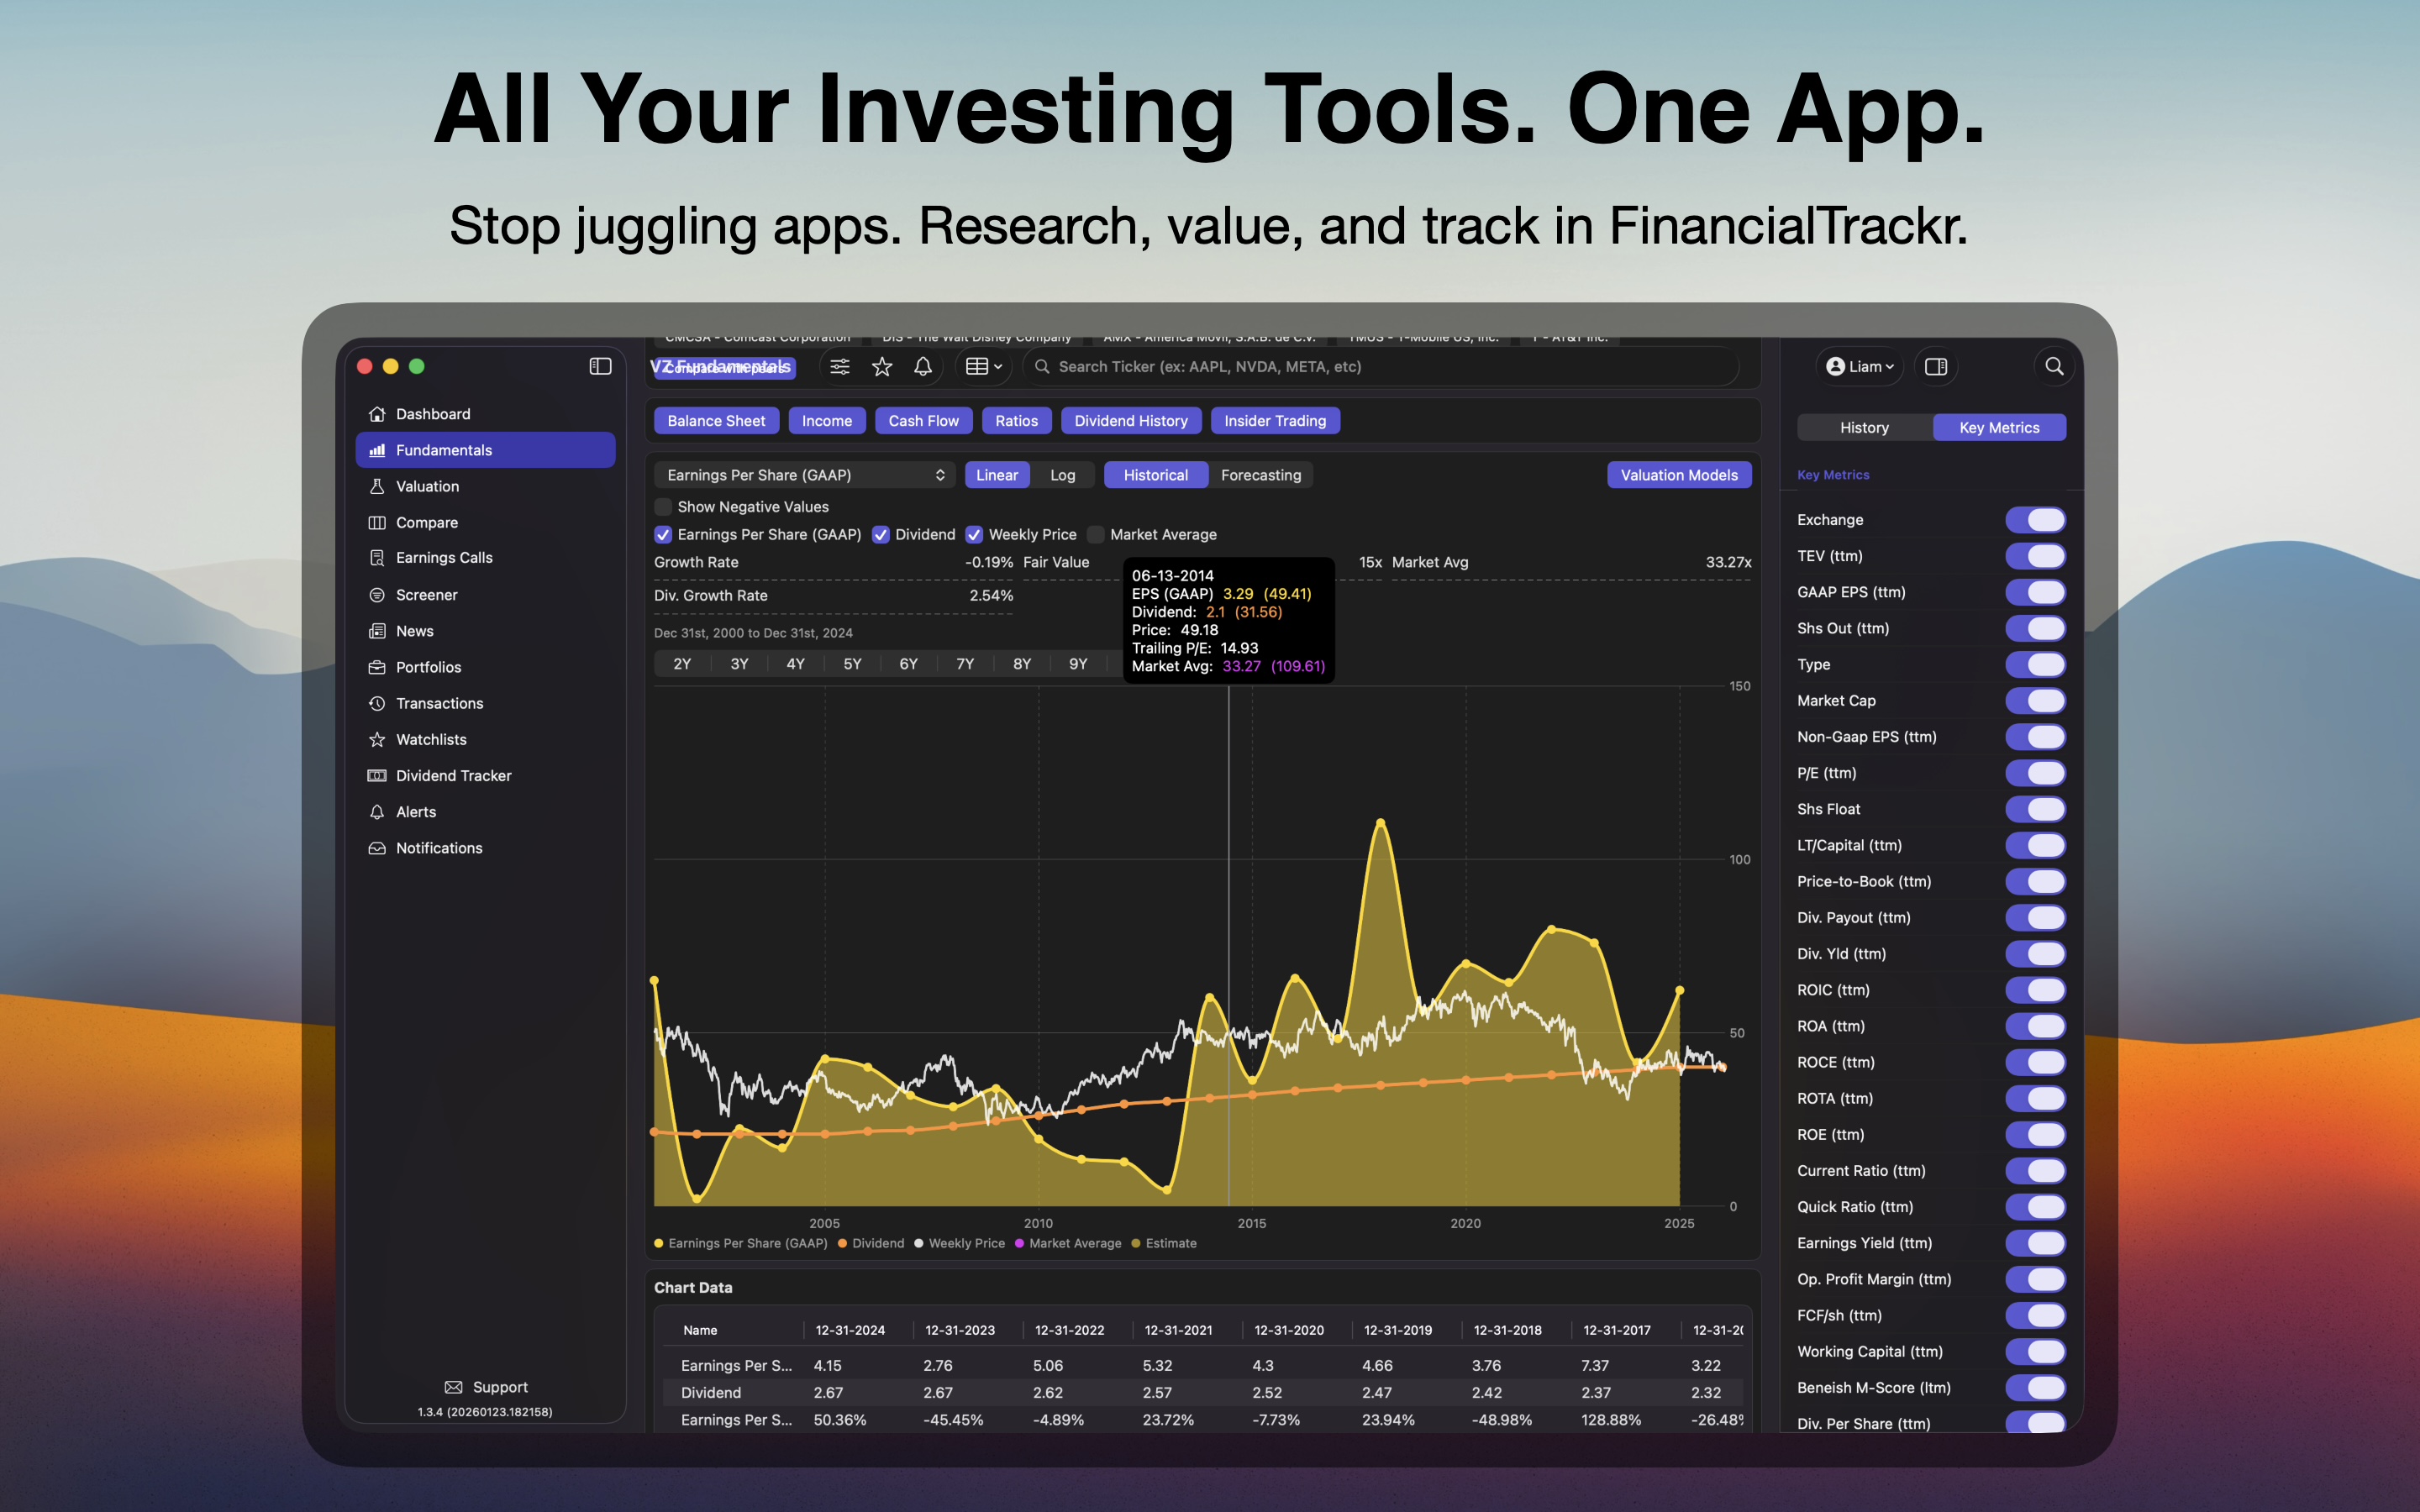Click the bell alert icon in toolbar
The height and width of the screenshot is (1512, 2420).
(x=923, y=367)
